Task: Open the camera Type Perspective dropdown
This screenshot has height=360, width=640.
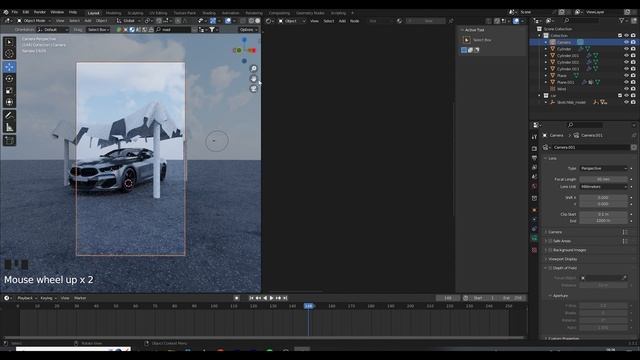Action: click(604, 168)
